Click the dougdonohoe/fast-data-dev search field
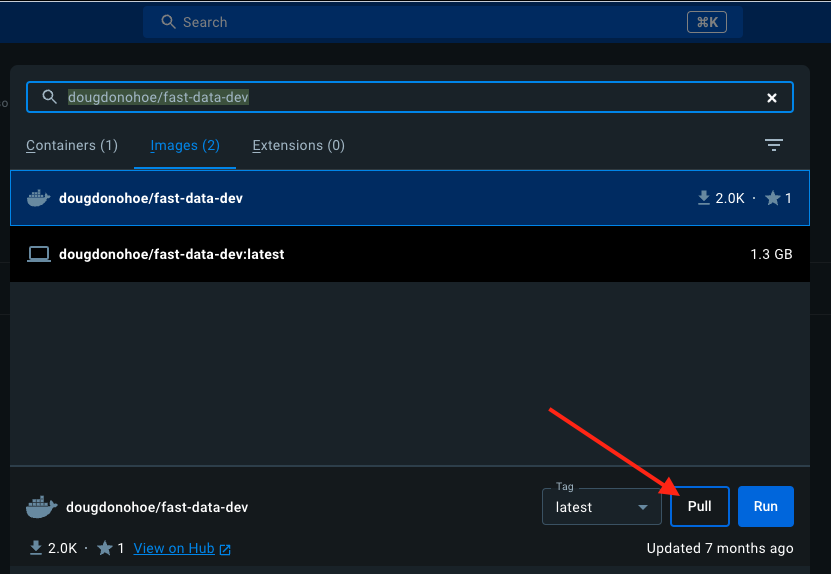The width and height of the screenshot is (831, 574). [x=410, y=97]
